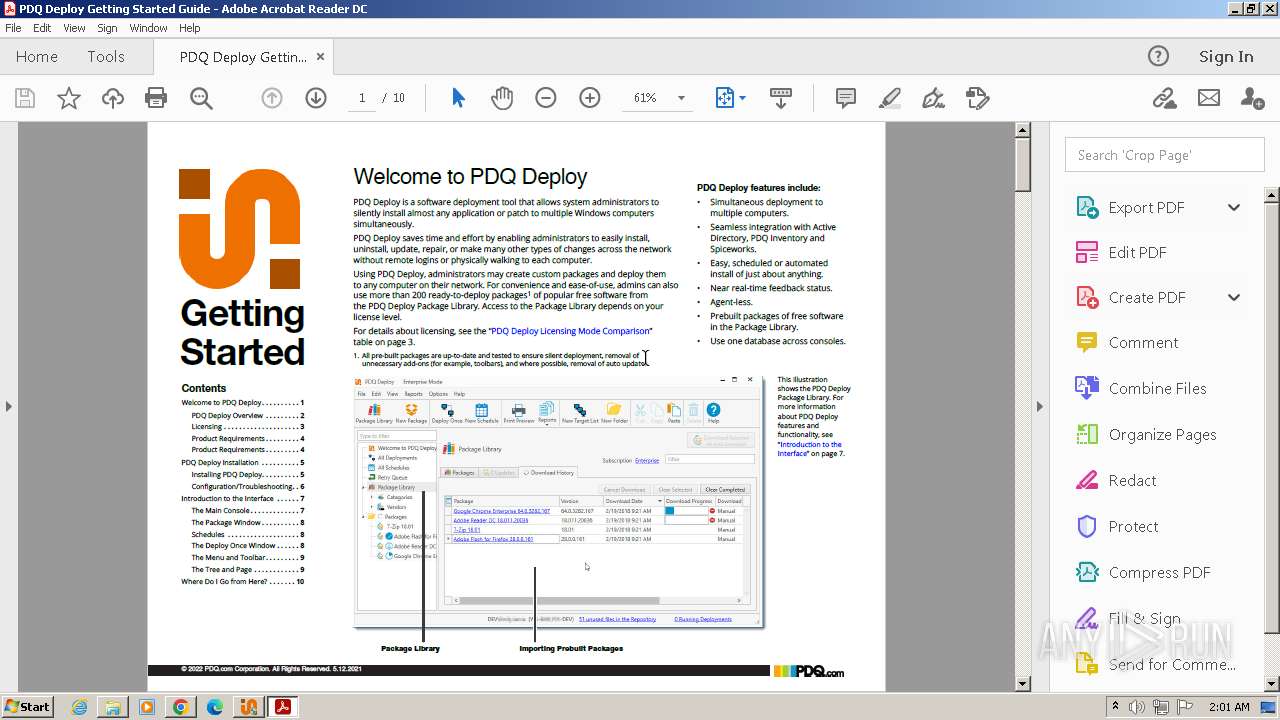Launch the Edit PDF tool

pos(1137,252)
